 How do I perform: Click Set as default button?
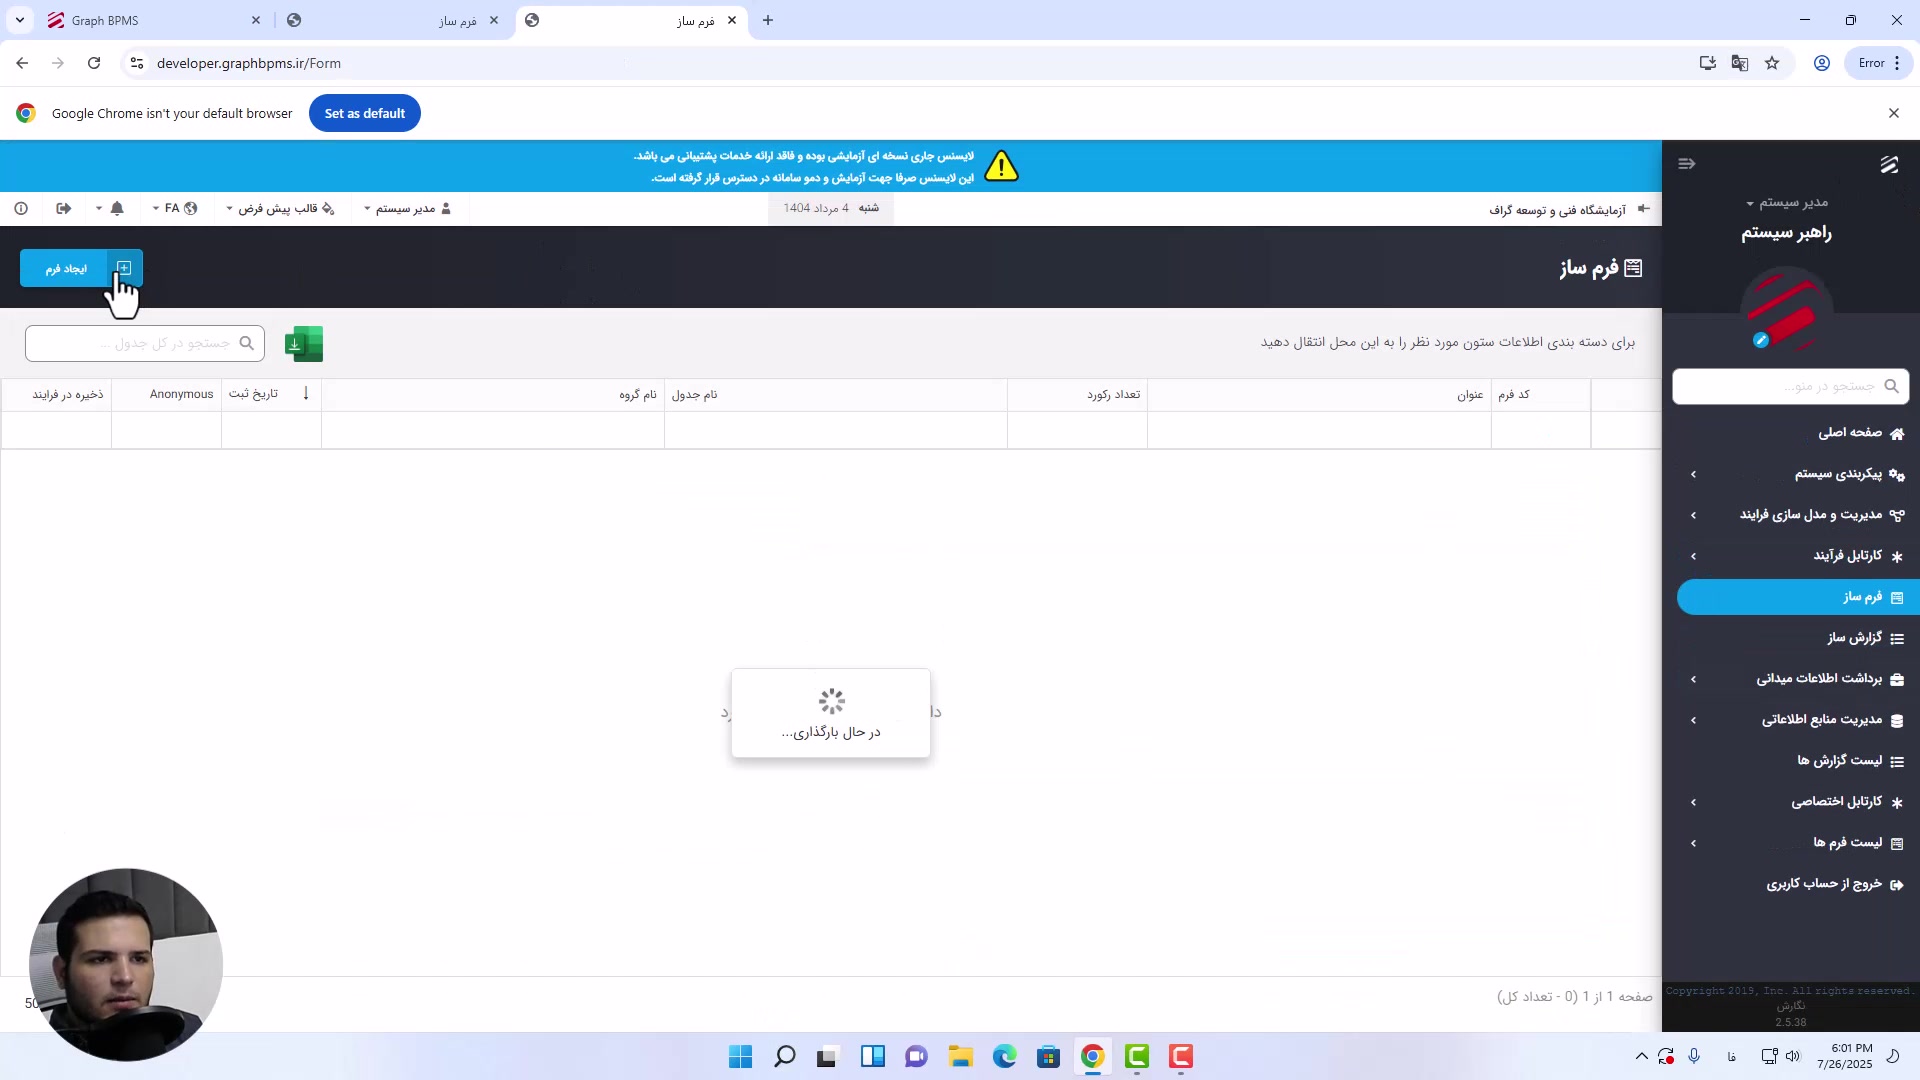(364, 113)
